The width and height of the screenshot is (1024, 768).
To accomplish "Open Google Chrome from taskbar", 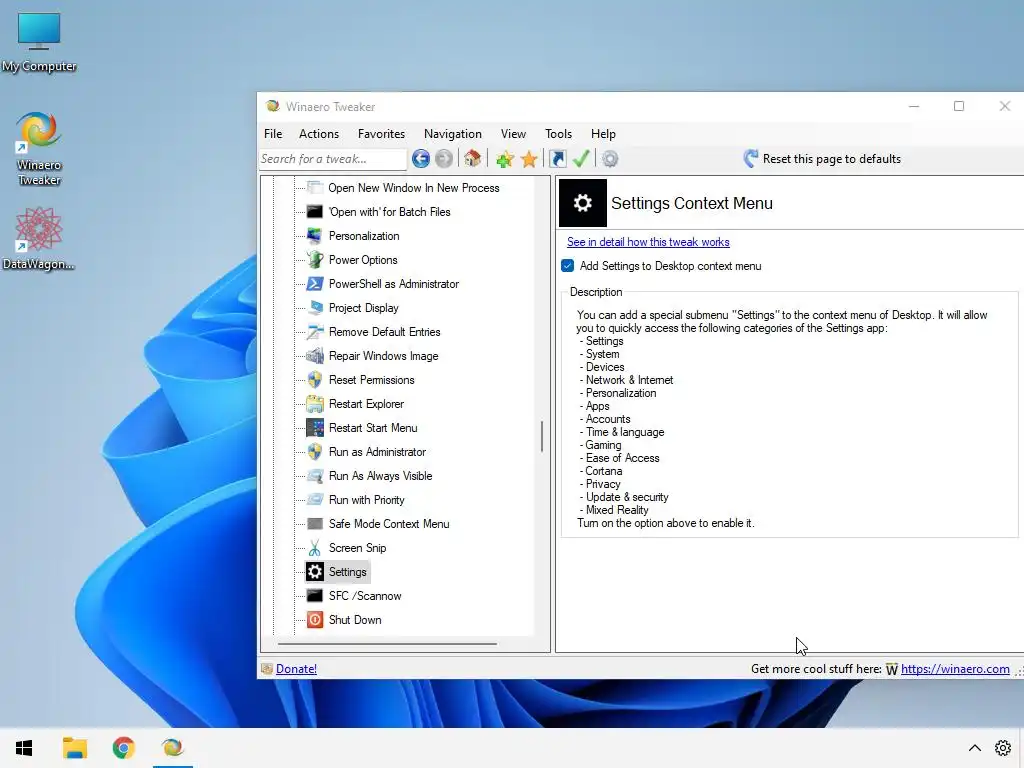I will [123, 748].
